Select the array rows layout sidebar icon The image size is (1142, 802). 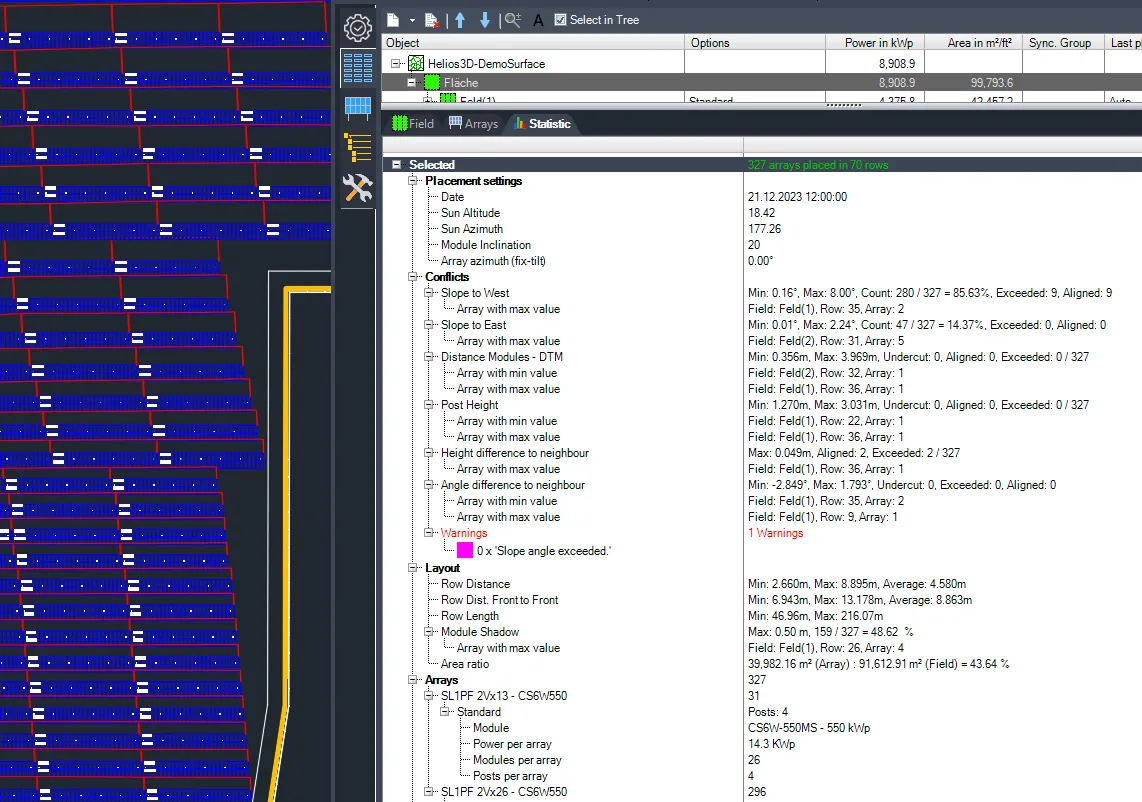coord(357,67)
